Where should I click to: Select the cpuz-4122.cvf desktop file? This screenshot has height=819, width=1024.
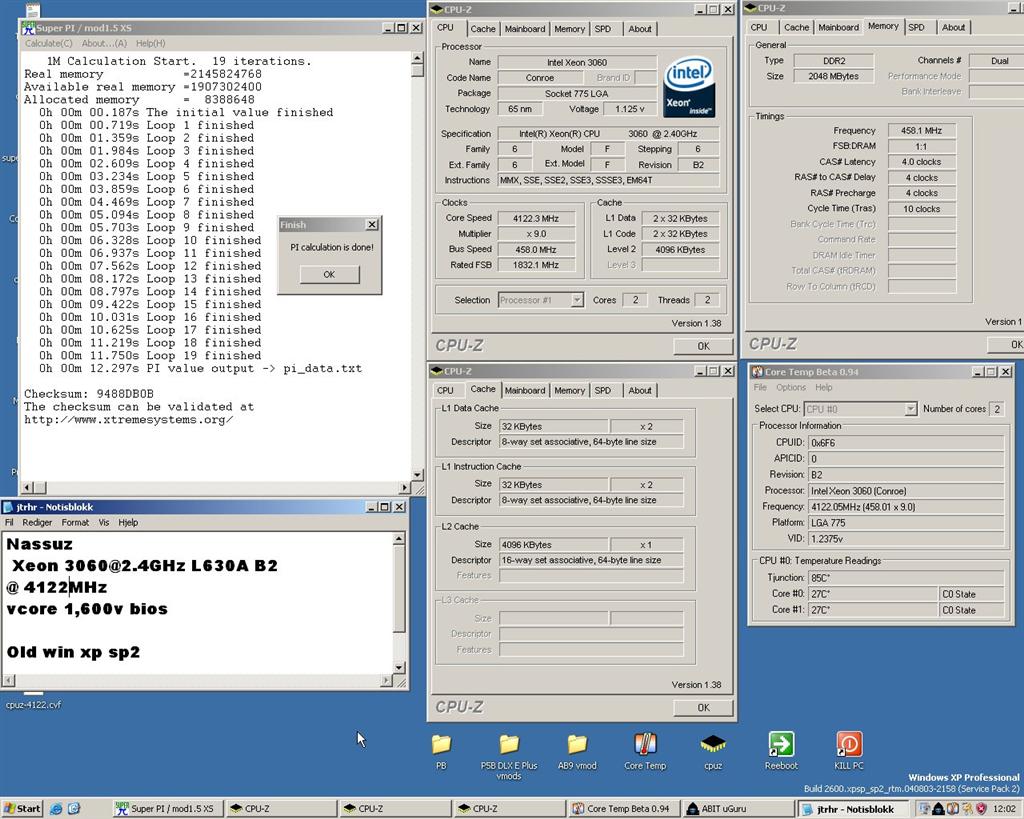(x=33, y=704)
